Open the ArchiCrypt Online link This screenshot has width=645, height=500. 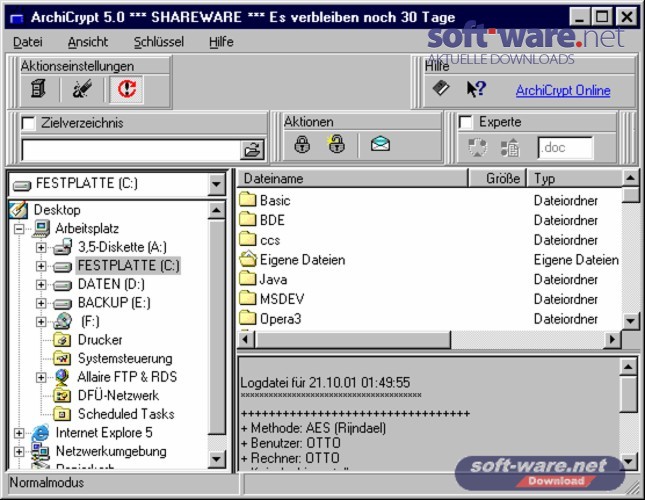pyautogui.click(x=563, y=90)
